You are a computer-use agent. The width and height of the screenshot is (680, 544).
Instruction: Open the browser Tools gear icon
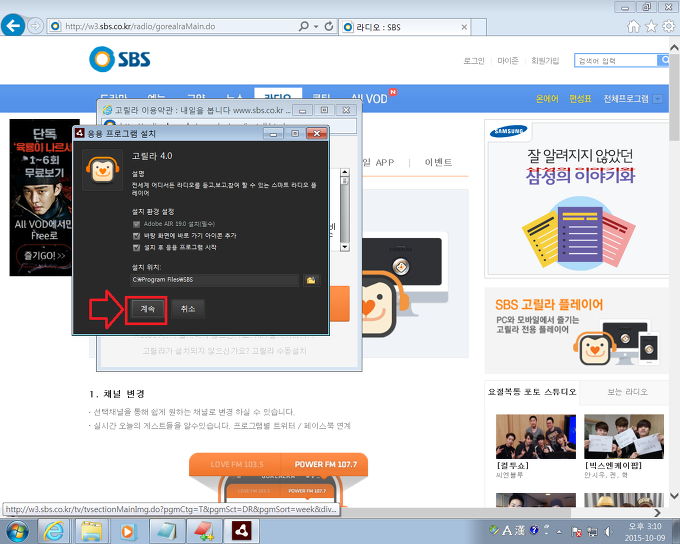pos(669,26)
